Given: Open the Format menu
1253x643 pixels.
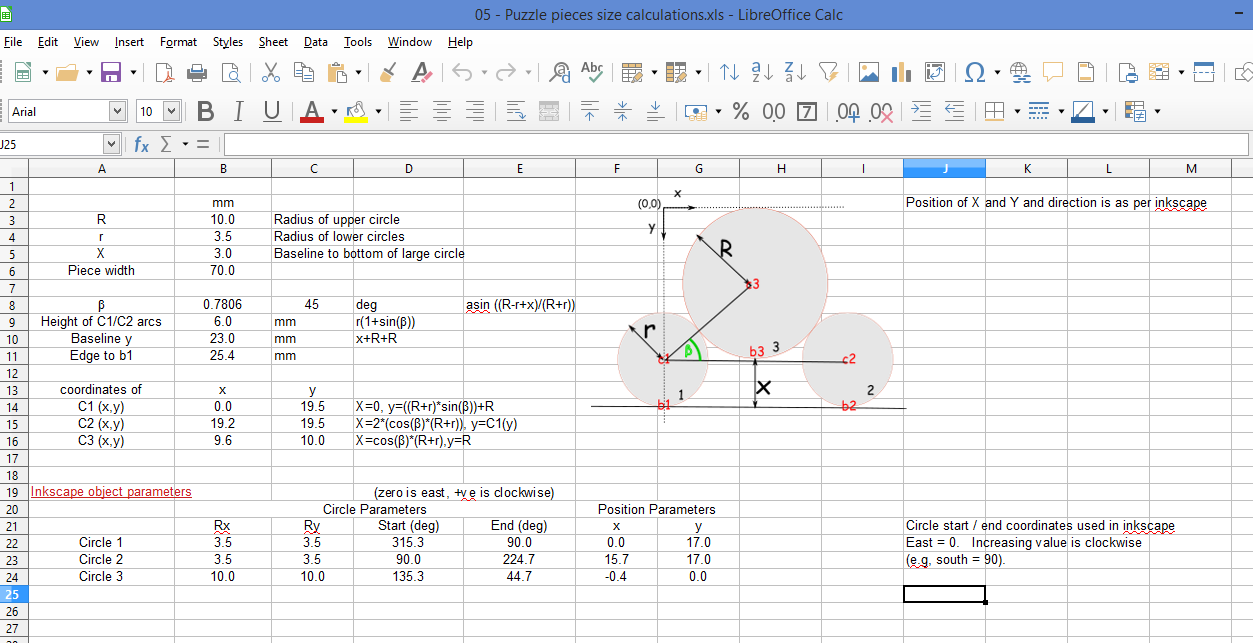Looking at the screenshot, I should (178, 42).
